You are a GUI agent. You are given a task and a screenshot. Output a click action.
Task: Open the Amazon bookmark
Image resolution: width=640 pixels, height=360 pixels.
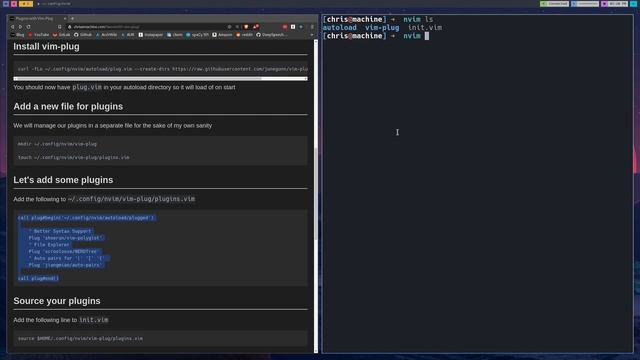coord(222,35)
